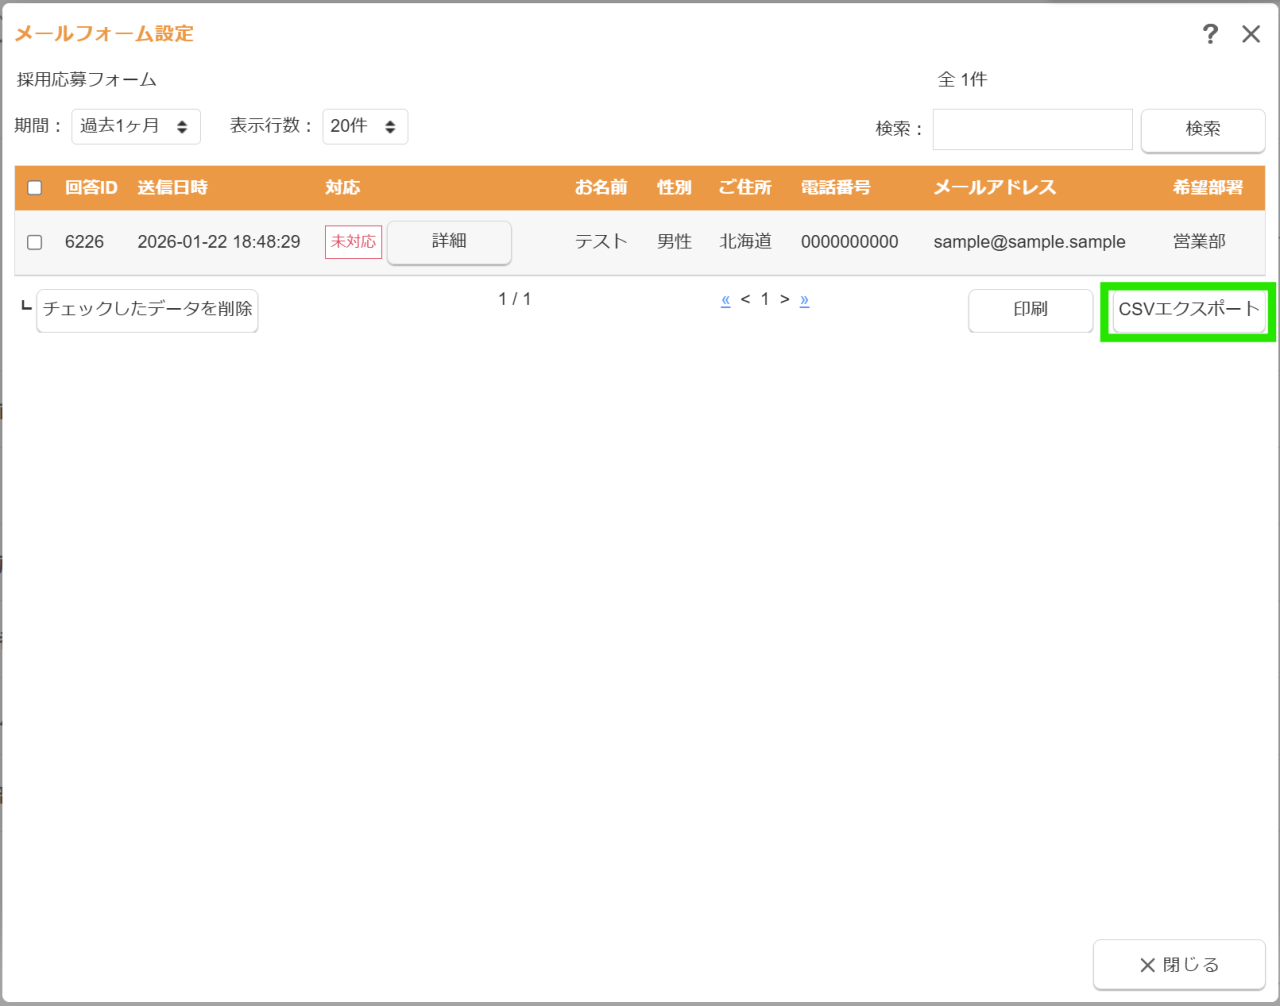Select the 回答ID column header
1280x1006 pixels.
tap(90, 187)
